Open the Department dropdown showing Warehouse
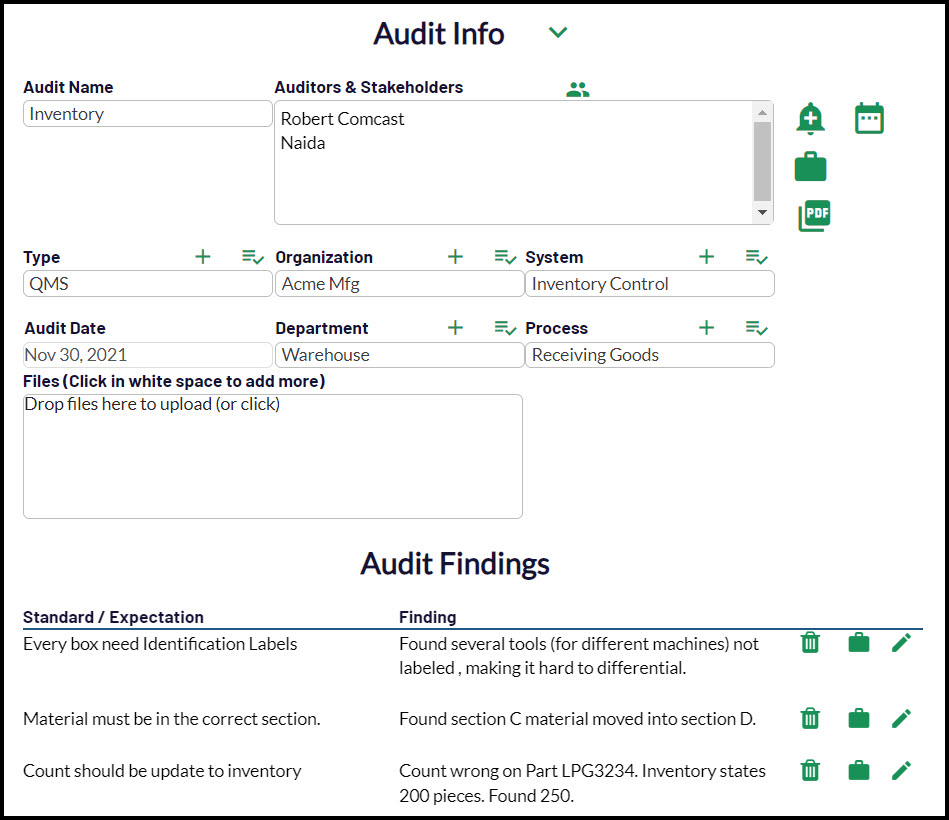949x820 pixels. click(399, 355)
